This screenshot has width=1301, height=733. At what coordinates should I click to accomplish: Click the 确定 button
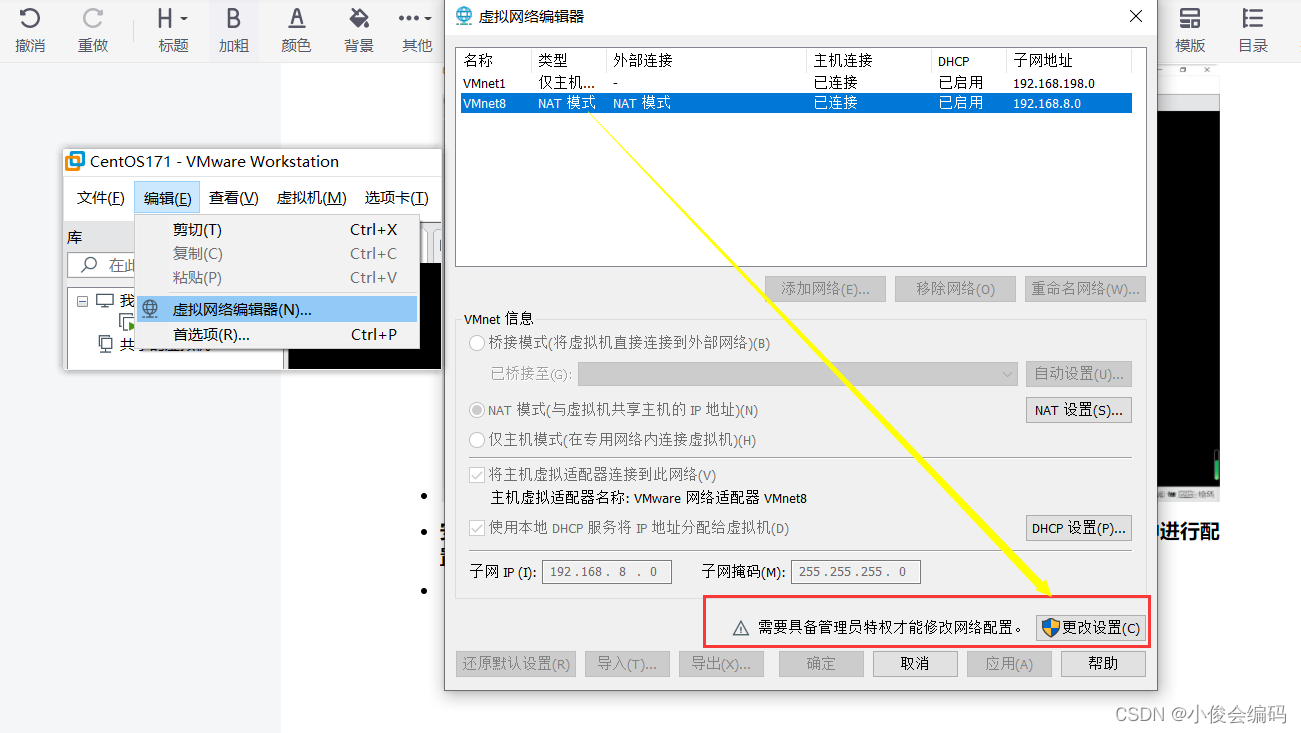(821, 664)
